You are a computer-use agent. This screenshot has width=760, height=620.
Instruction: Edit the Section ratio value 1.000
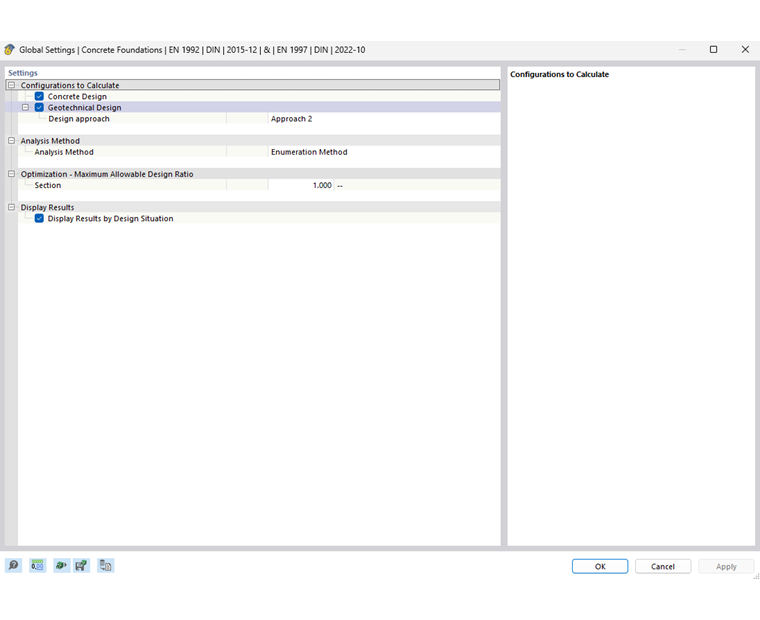pos(301,185)
